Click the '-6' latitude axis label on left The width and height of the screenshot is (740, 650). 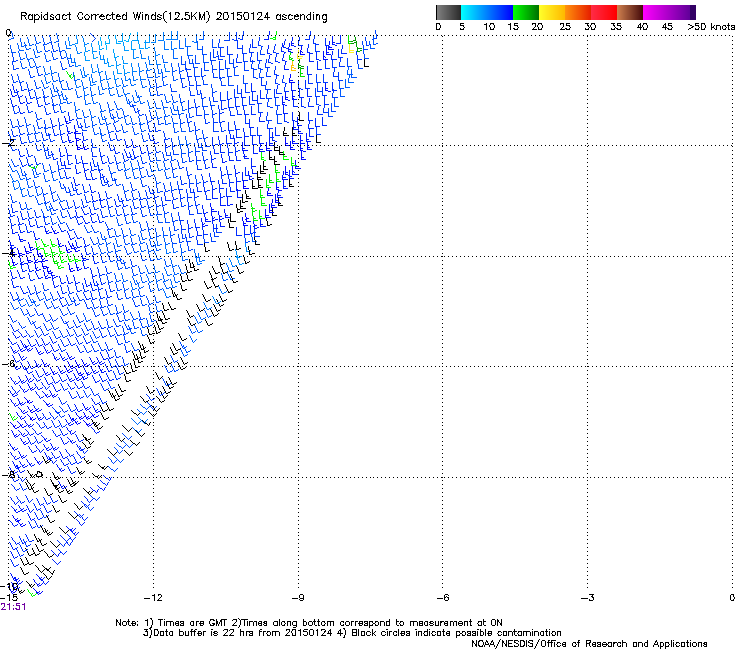(8, 364)
